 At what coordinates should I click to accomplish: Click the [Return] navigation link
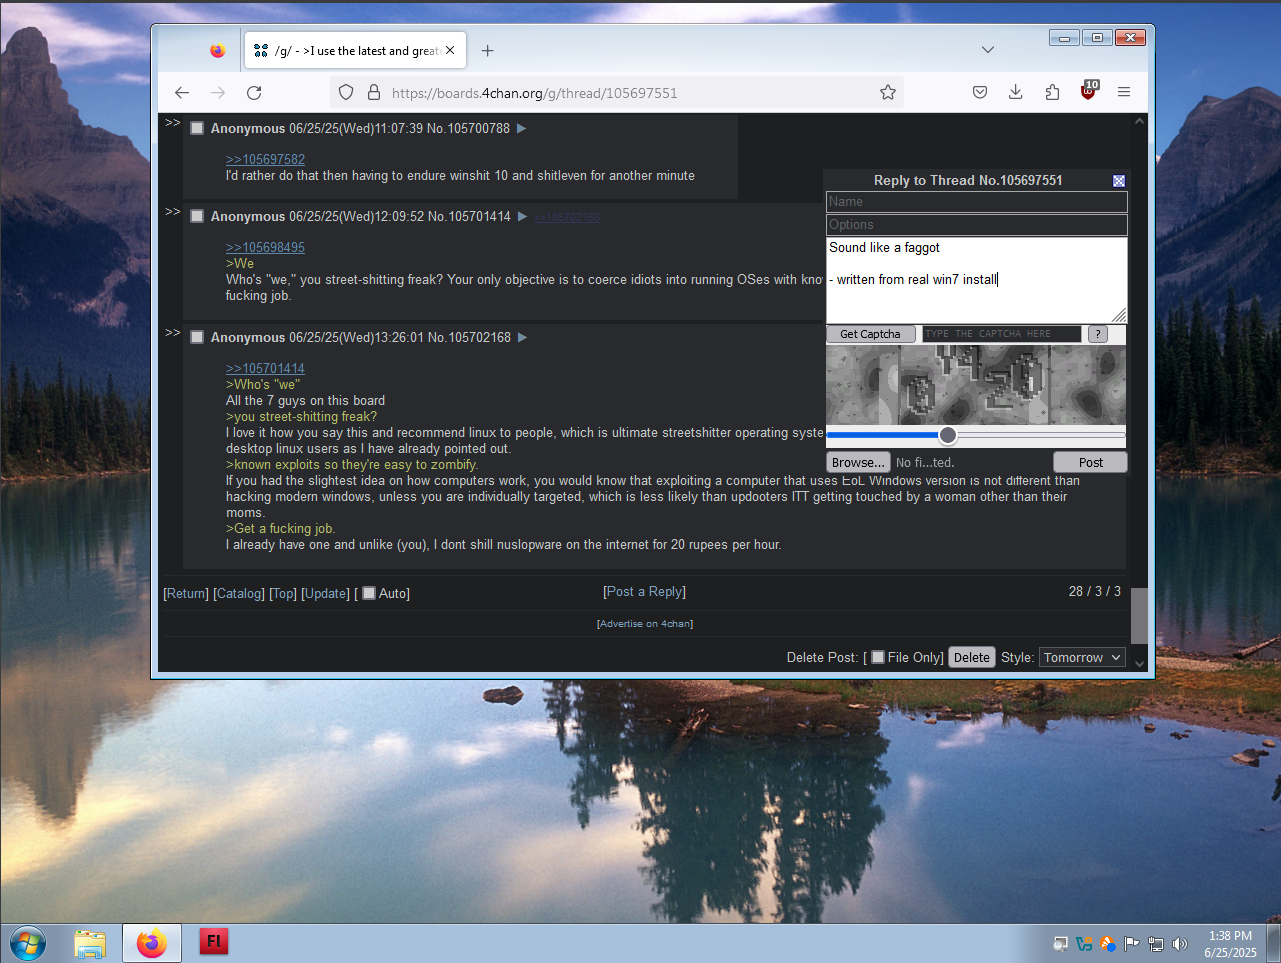(186, 593)
